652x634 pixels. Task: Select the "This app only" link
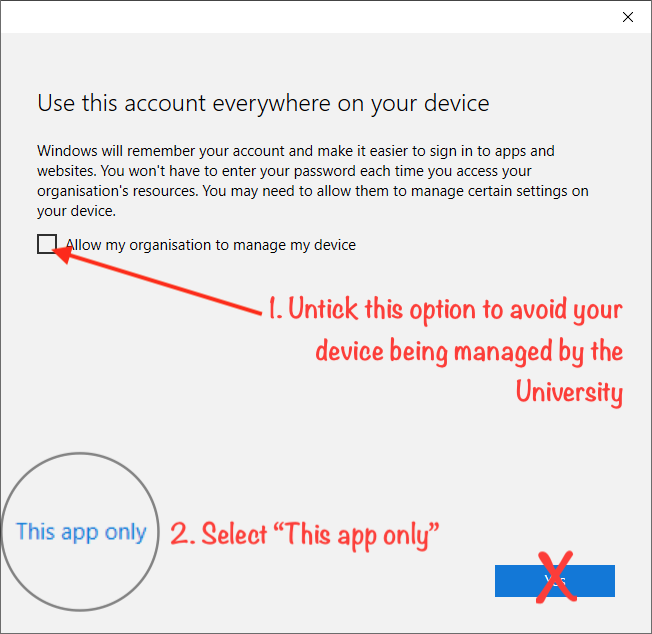pos(81,532)
